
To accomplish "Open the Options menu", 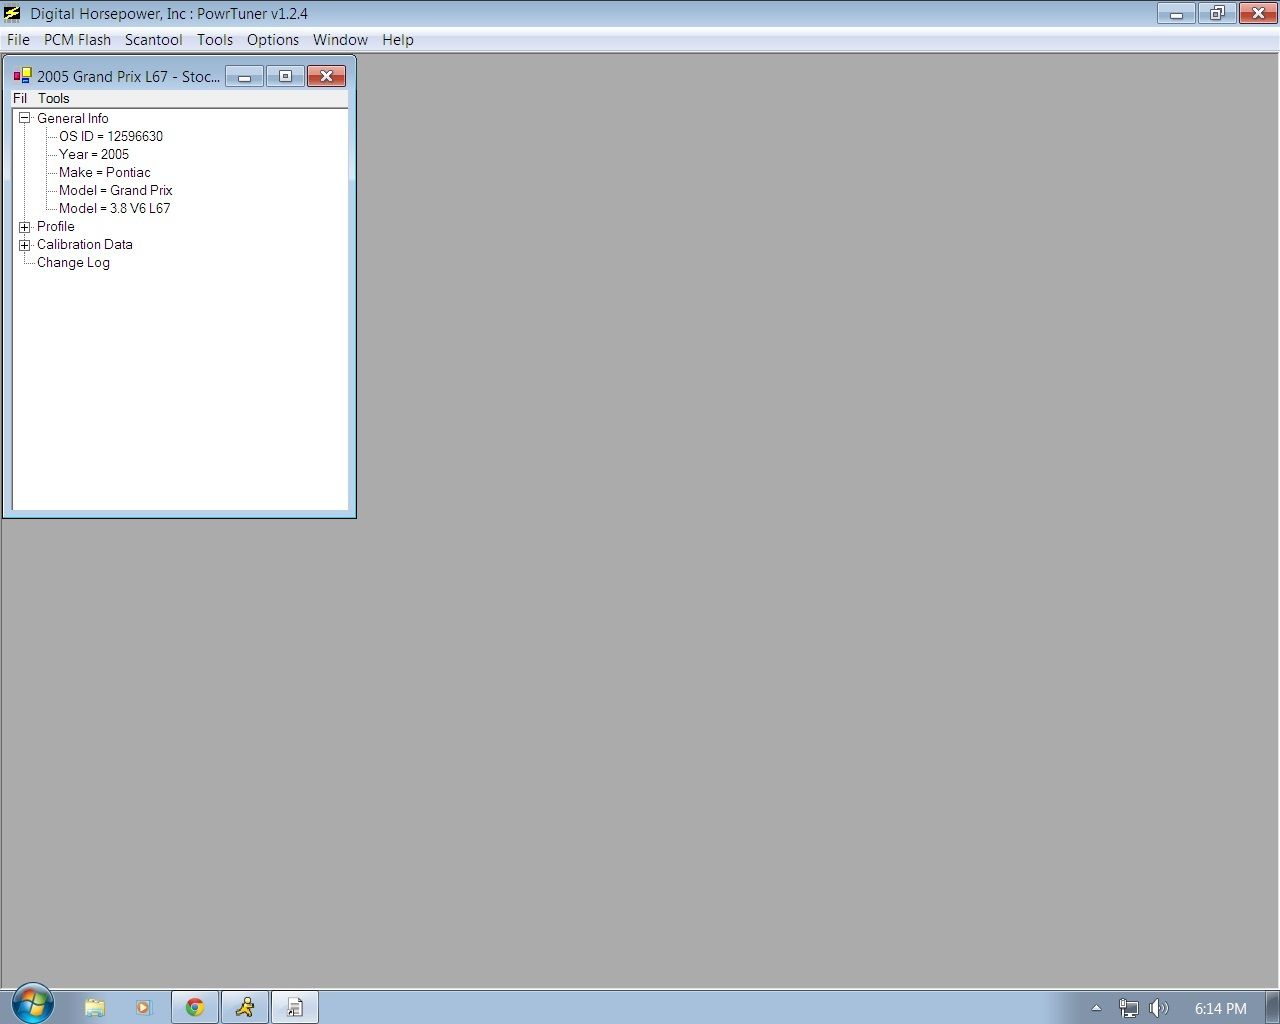I will [272, 40].
